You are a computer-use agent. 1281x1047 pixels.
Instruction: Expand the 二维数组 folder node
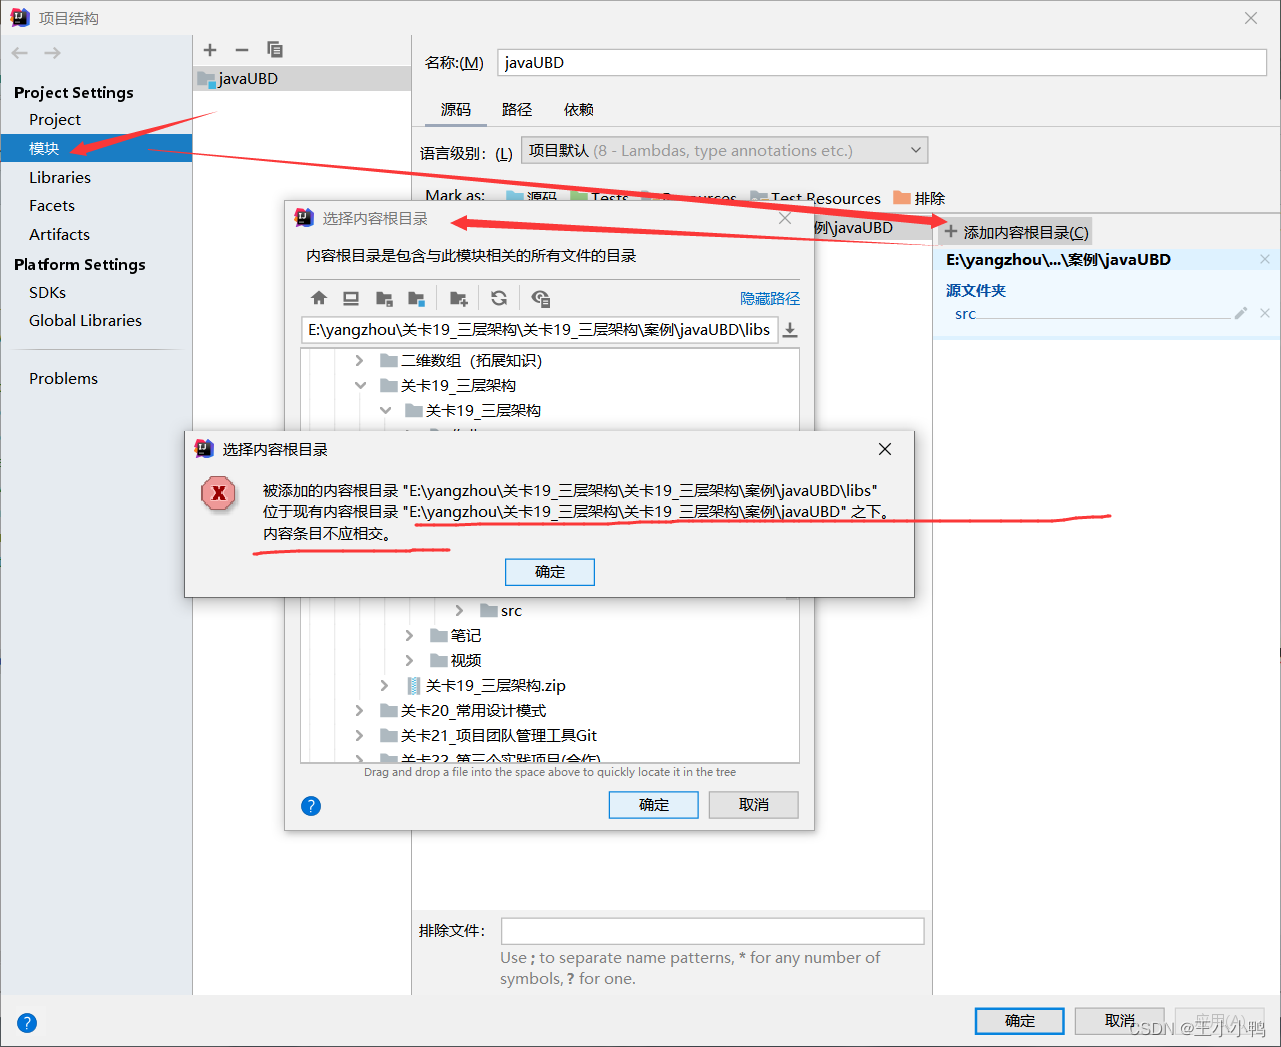tap(360, 360)
